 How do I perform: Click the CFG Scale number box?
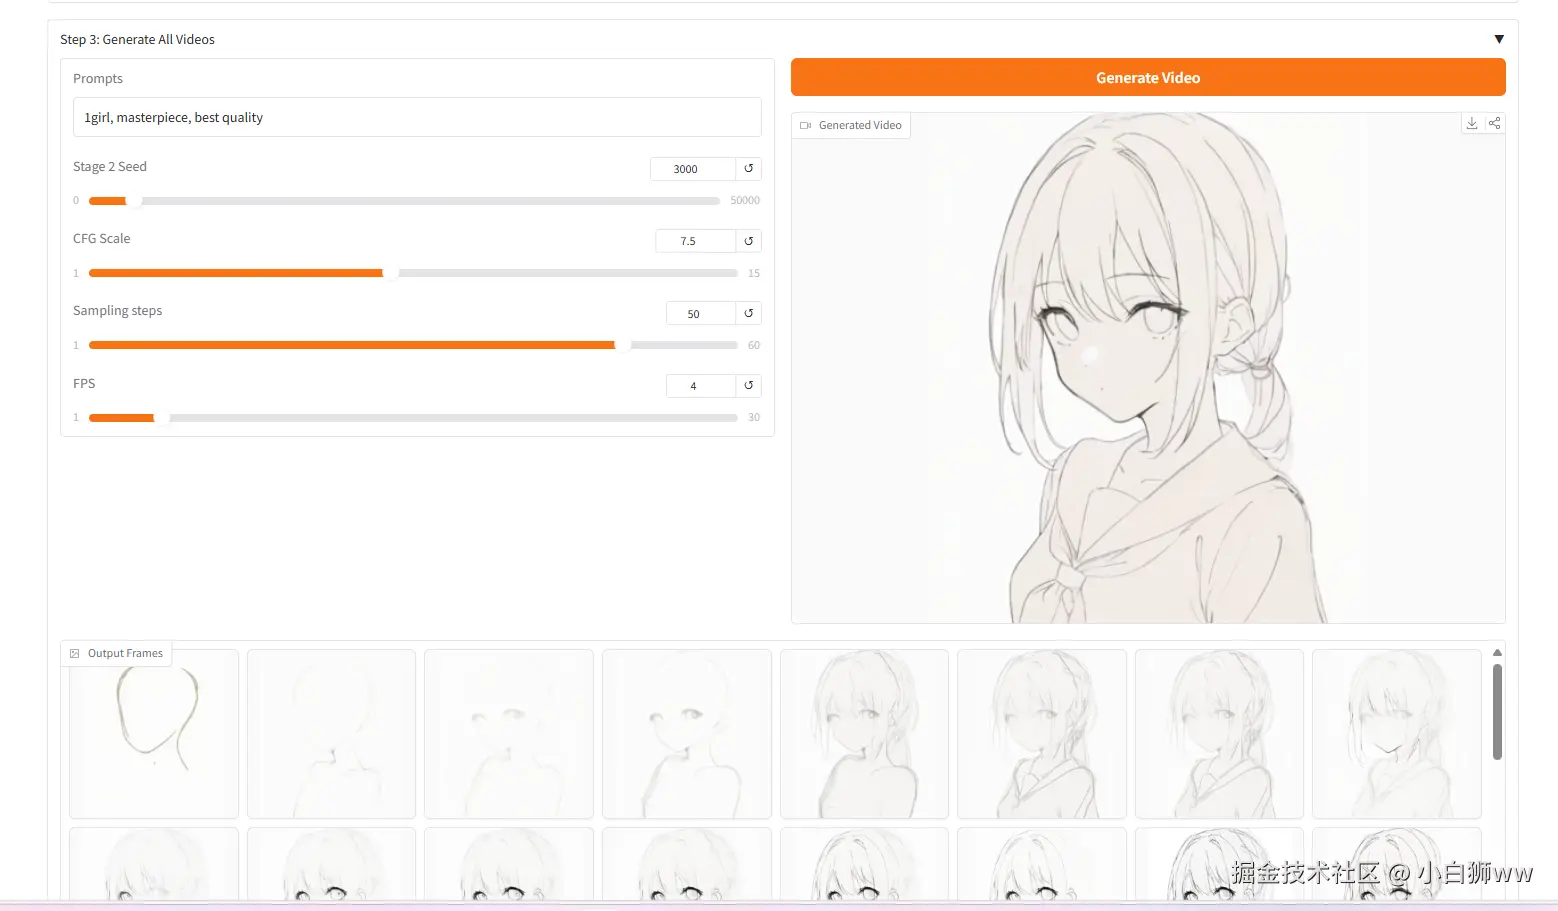(695, 241)
